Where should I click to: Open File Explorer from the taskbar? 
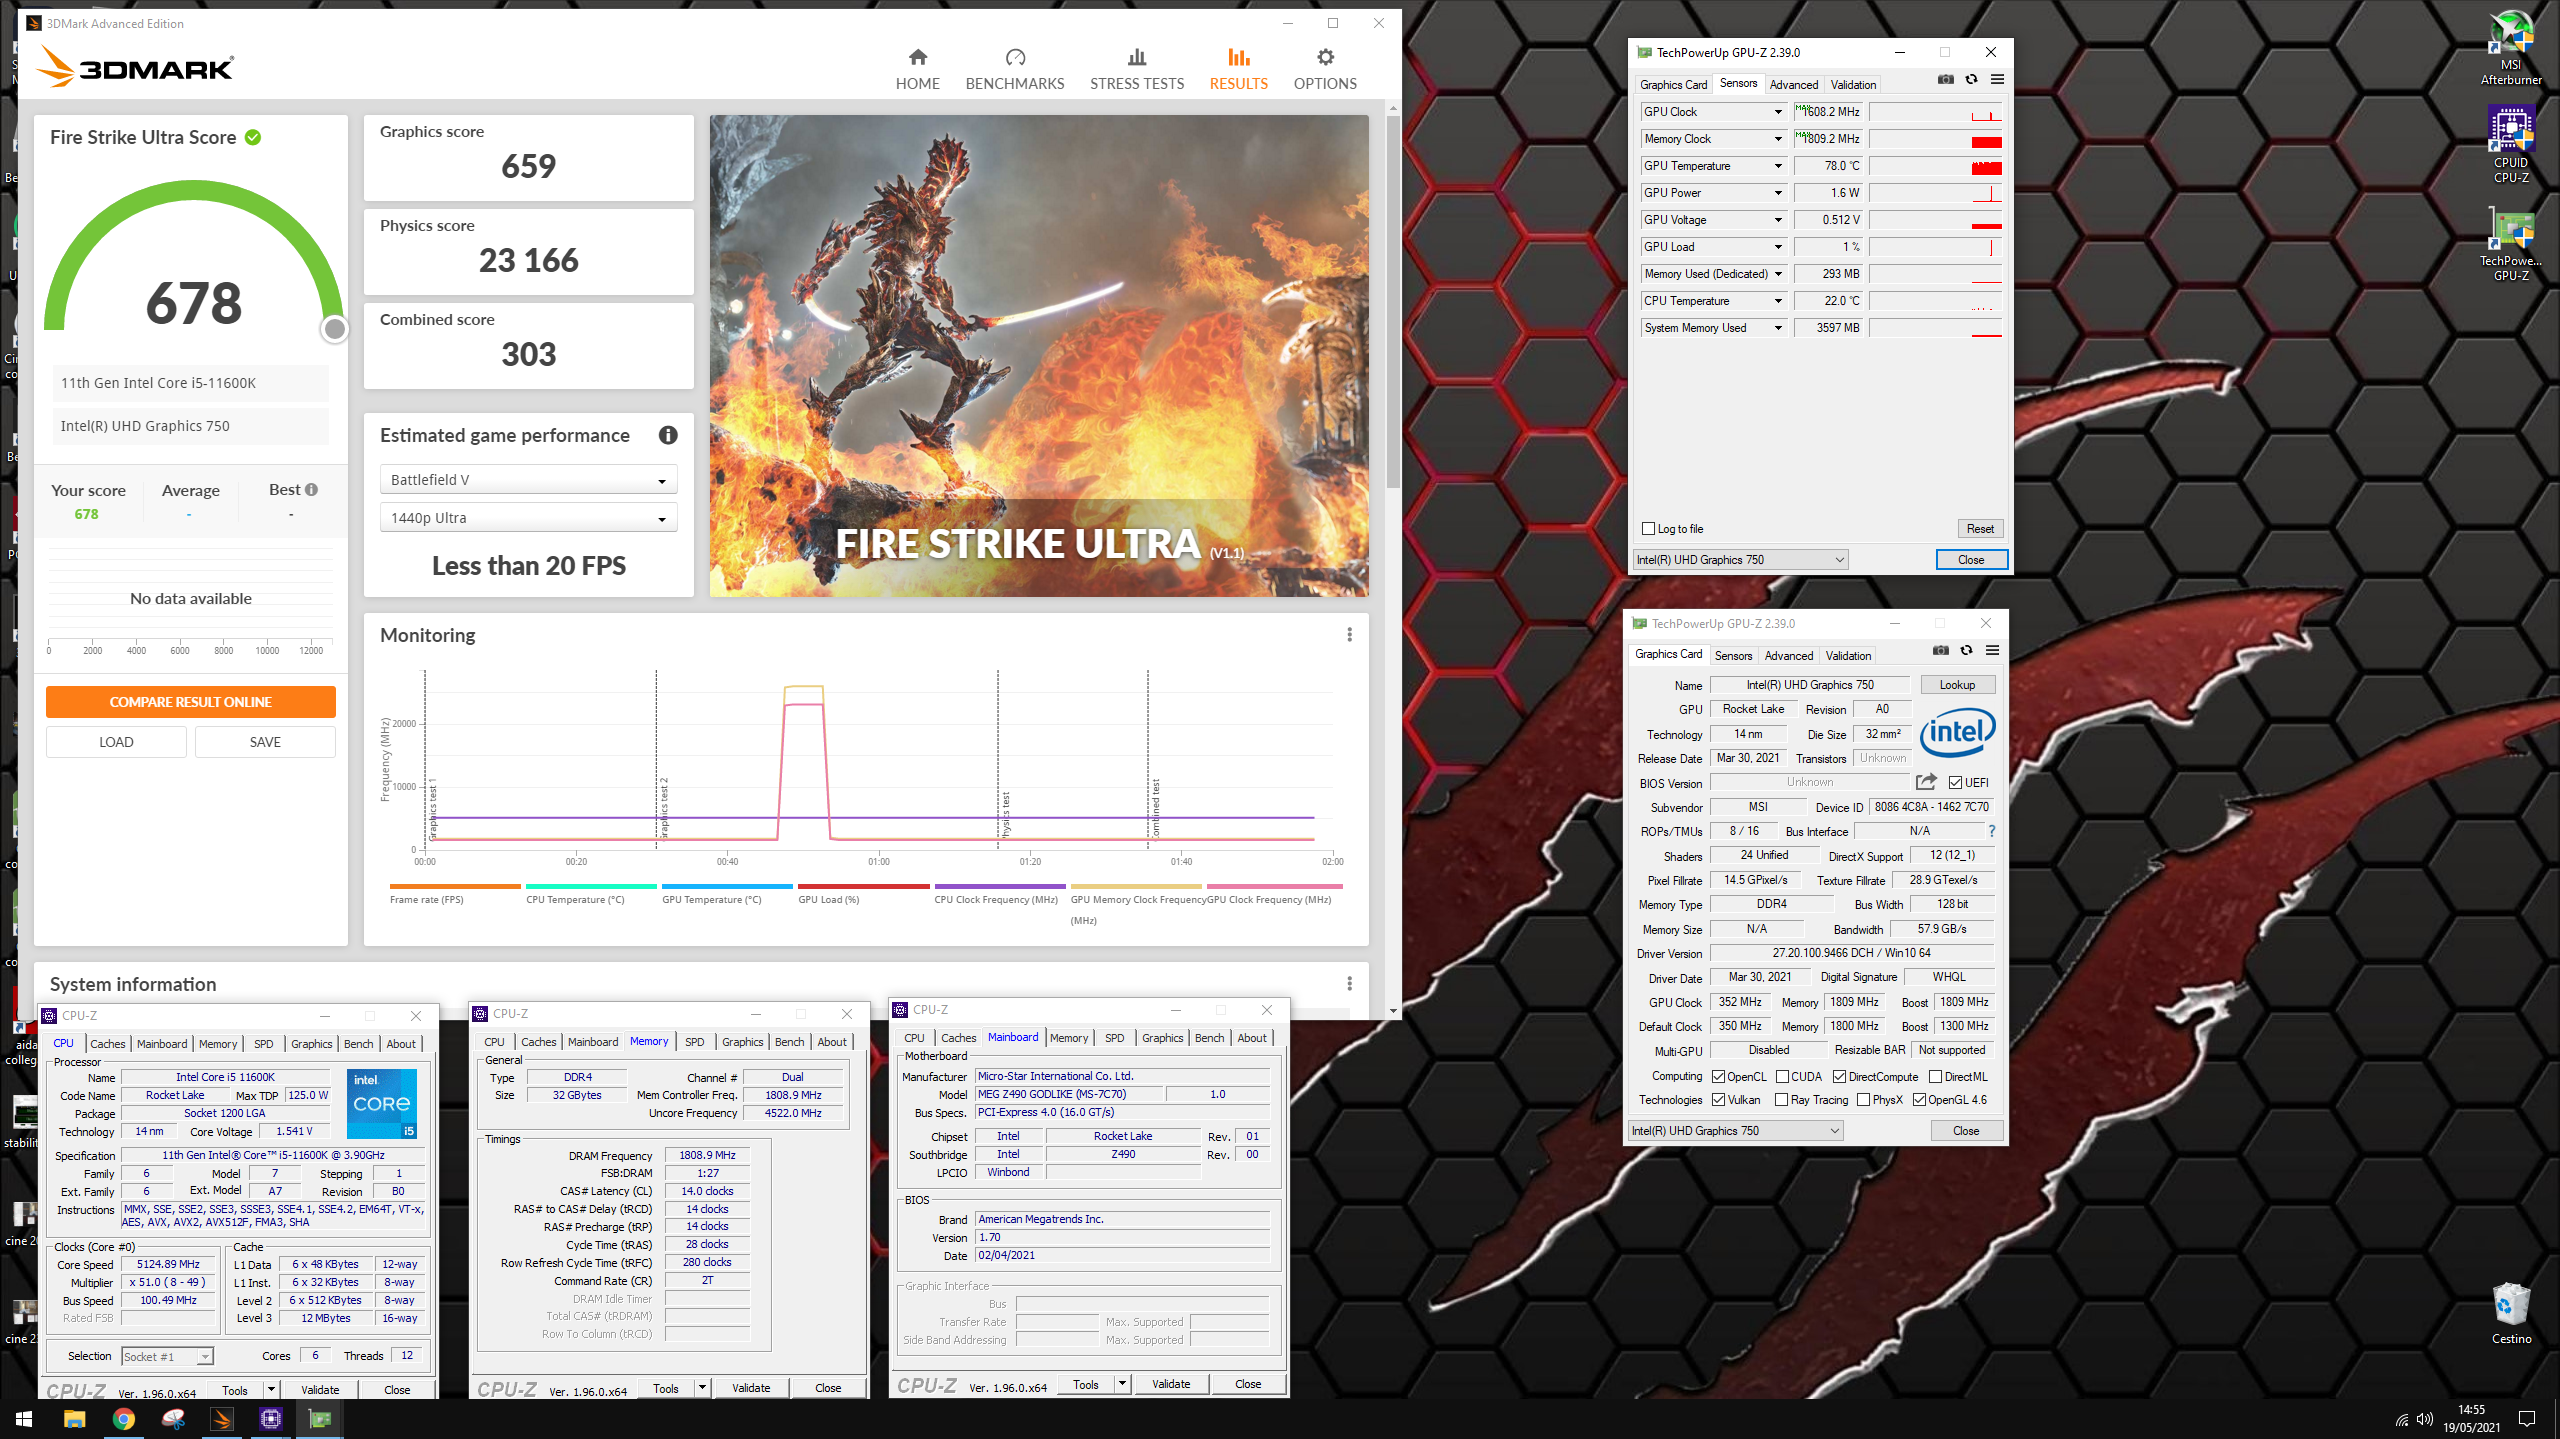[x=74, y=1419]
